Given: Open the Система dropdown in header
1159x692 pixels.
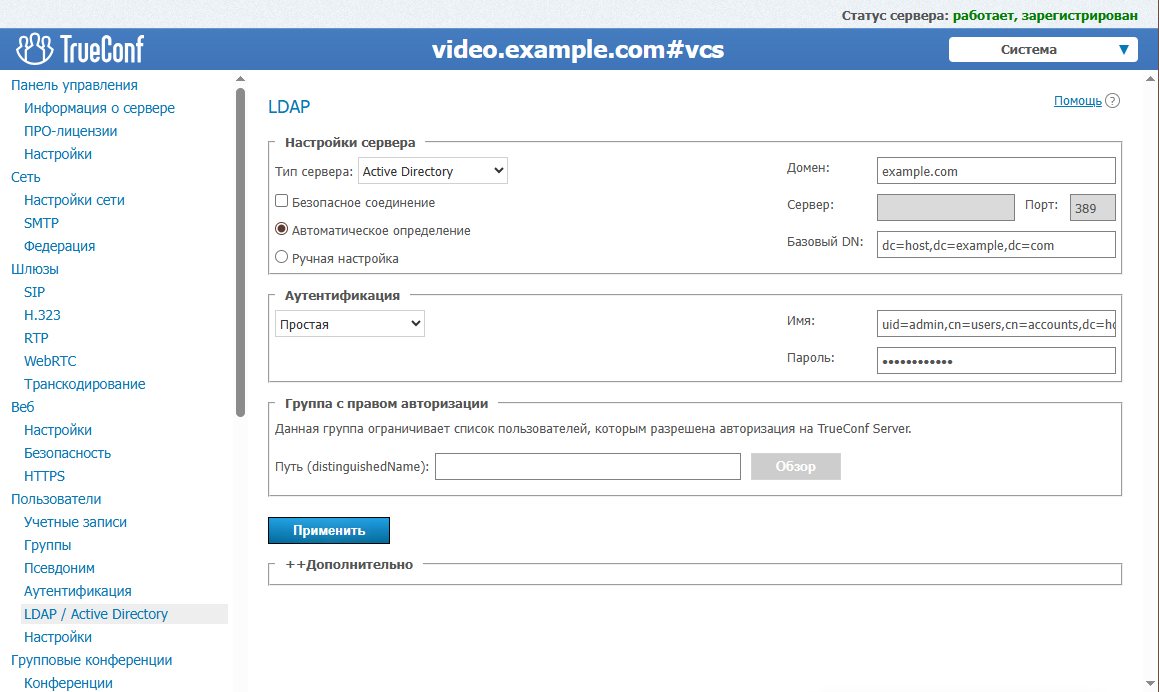Looking at the screenshot, I should coord(1042,50).
